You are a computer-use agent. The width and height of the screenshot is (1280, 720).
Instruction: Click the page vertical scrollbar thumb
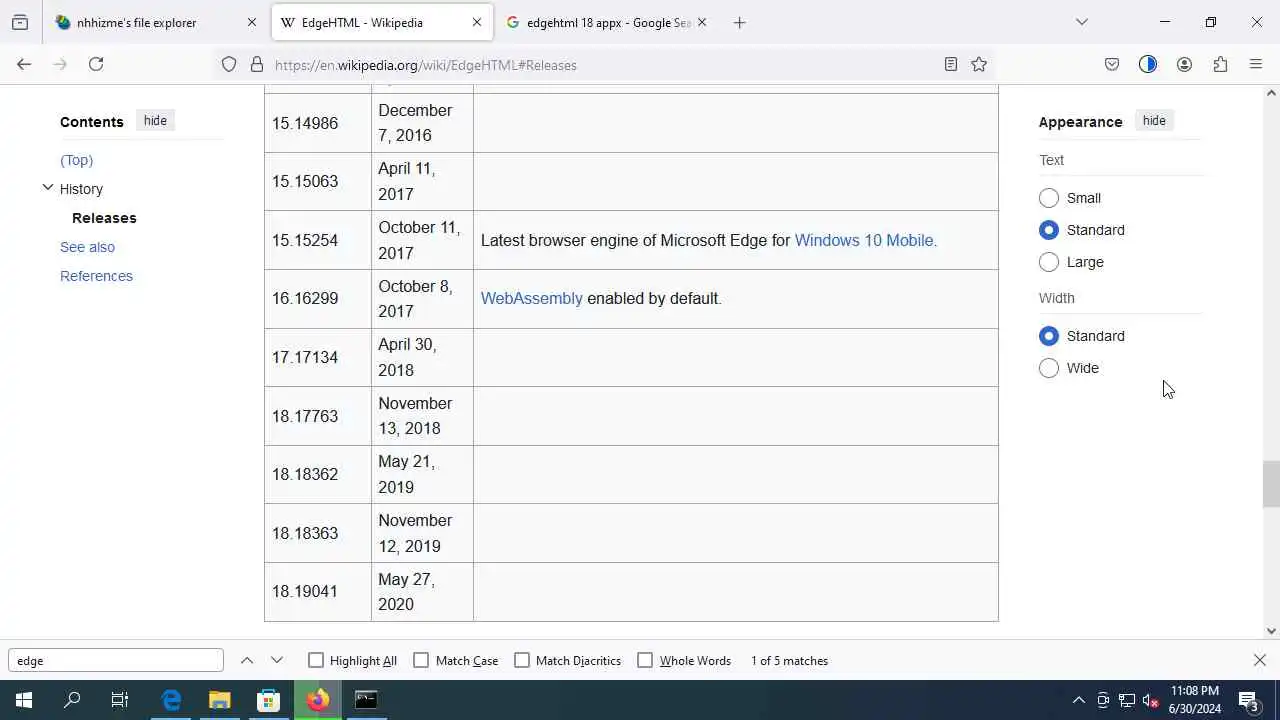coord(1271,484)
